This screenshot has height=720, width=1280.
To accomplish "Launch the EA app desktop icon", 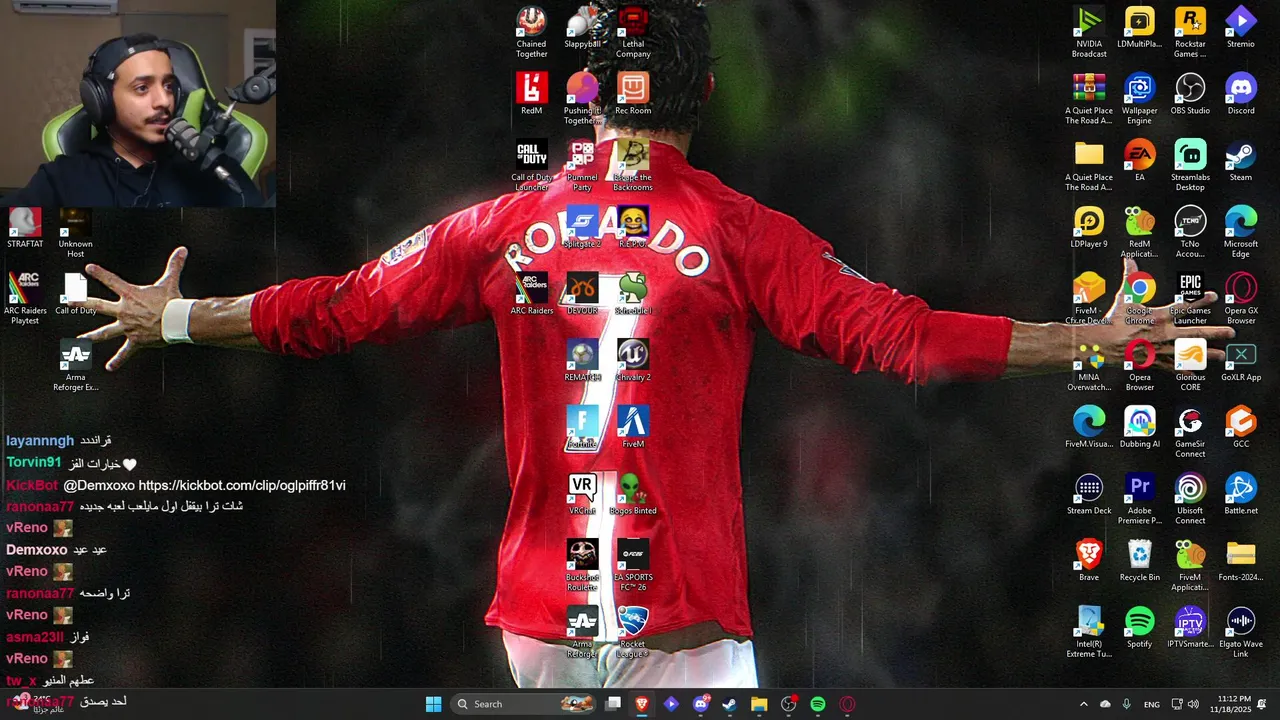I will (1140, 161).
